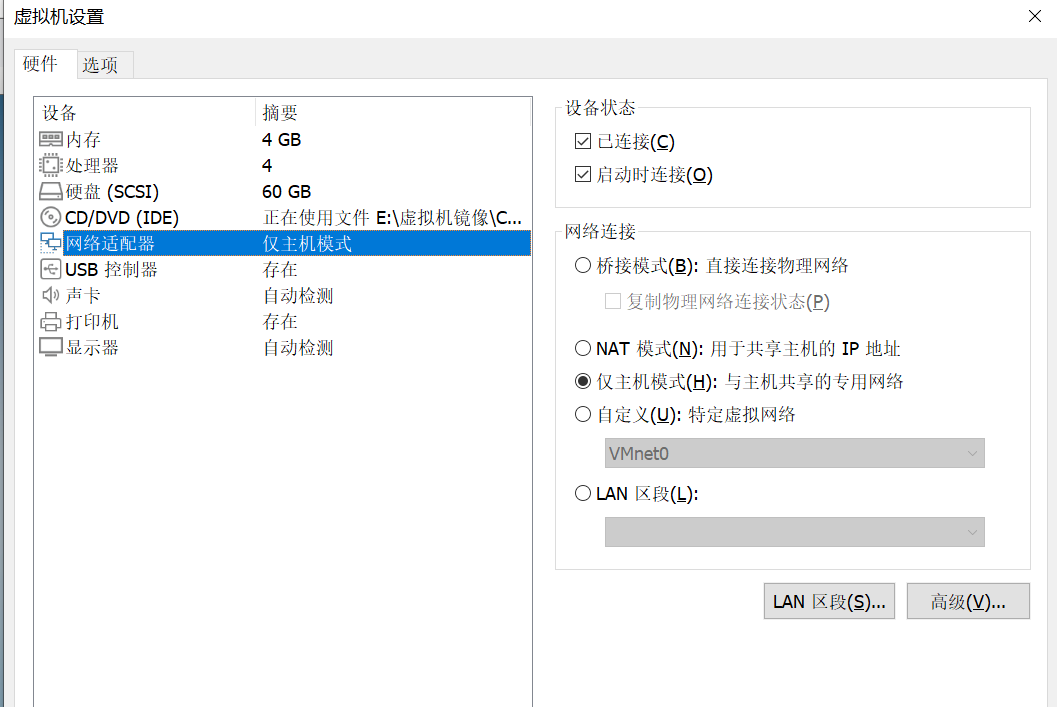Close the 虚拟机设置 dialog

click(x=1035, y=16)
